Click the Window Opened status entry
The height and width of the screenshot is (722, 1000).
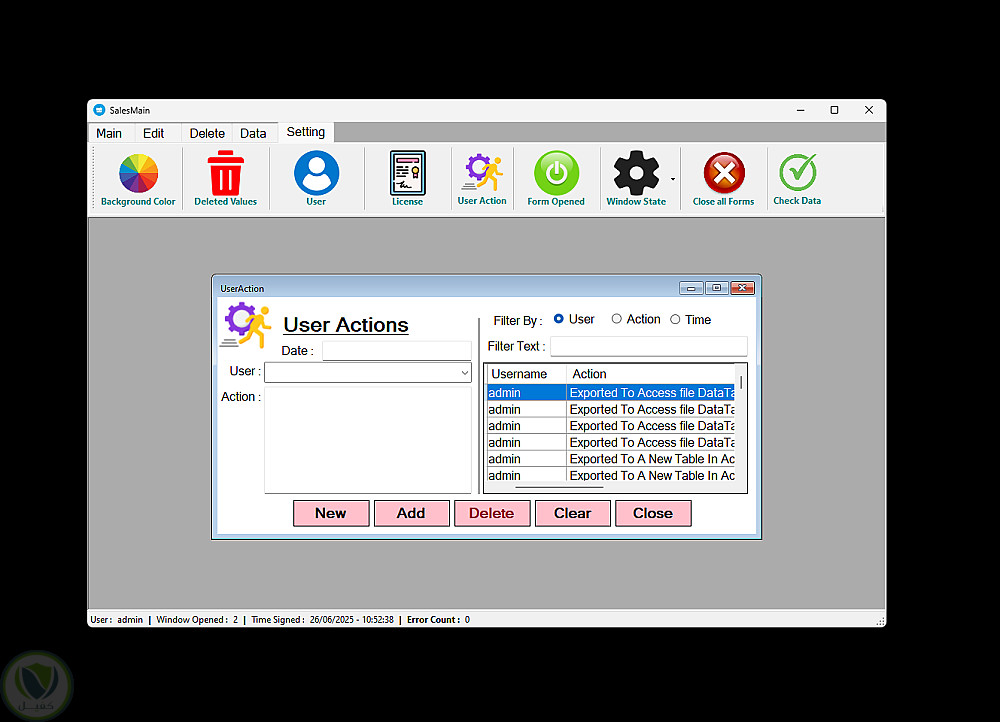click(x=197, y=620)
